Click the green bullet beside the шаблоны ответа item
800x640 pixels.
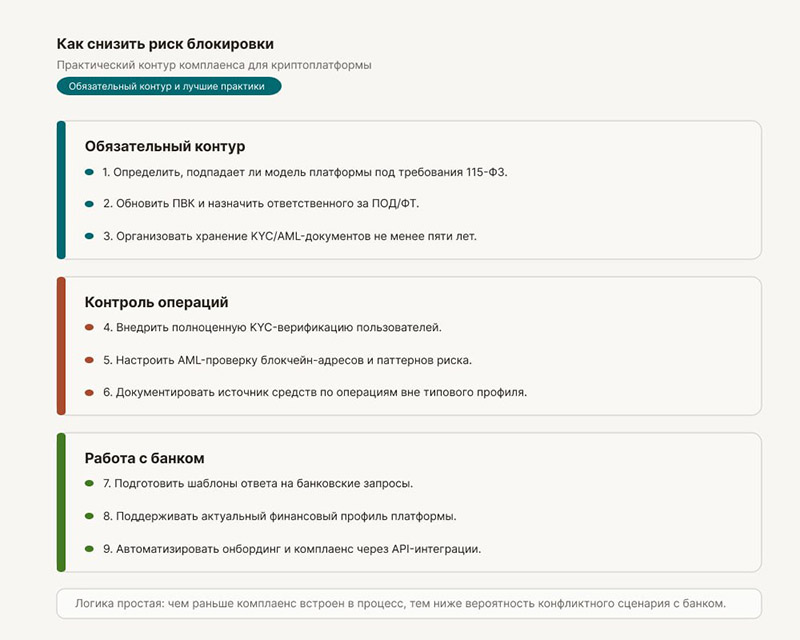coord(89,484)
